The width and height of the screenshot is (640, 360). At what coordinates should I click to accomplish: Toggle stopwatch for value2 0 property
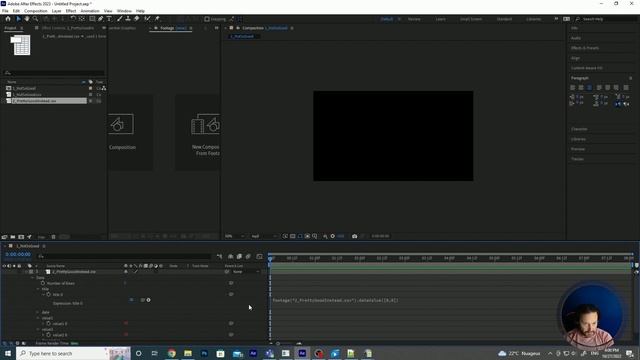pos(49,335)
